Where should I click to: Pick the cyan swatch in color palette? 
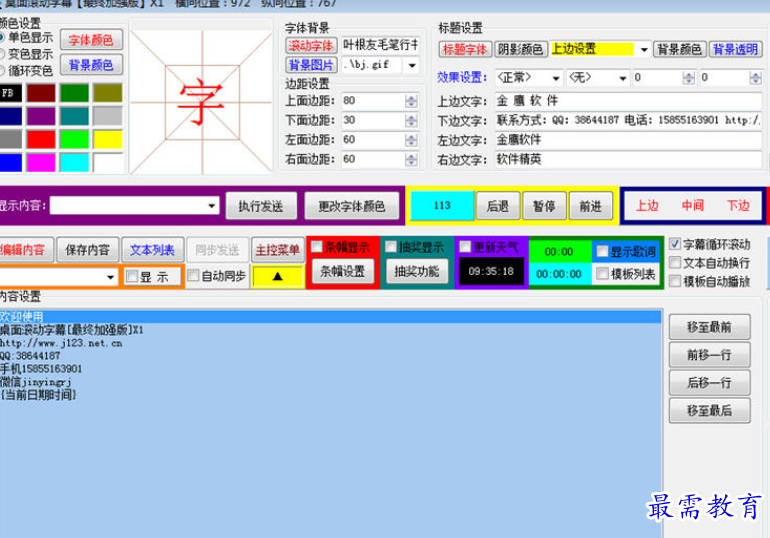pyautogui.click(x=75, y=162)
